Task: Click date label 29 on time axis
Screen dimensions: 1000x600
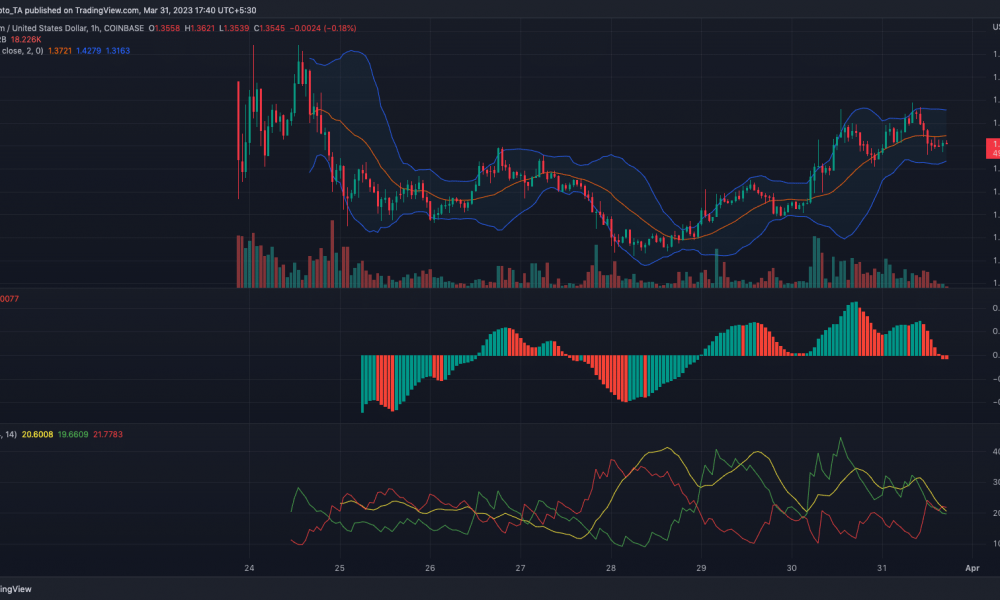Action: [701, 567]
